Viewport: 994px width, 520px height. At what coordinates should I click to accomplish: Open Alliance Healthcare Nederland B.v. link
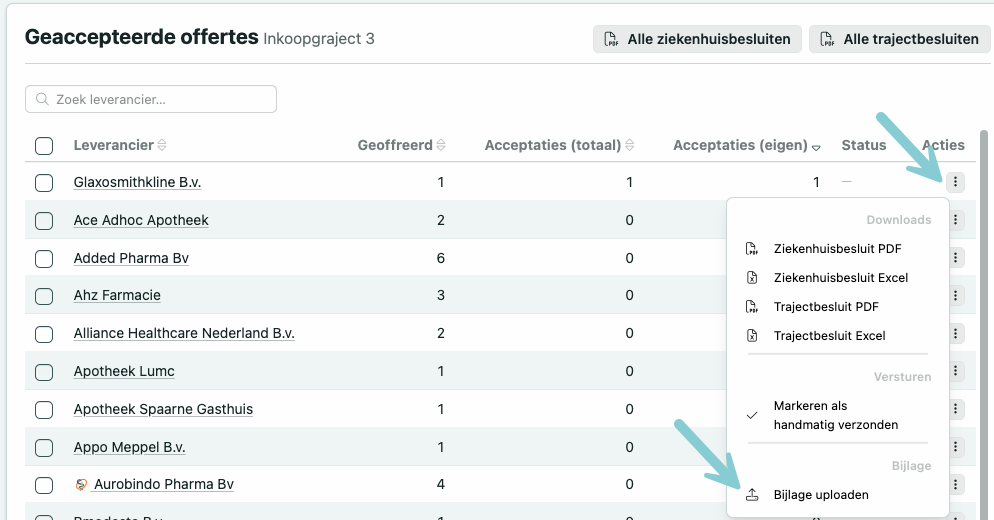pos(184,334)
